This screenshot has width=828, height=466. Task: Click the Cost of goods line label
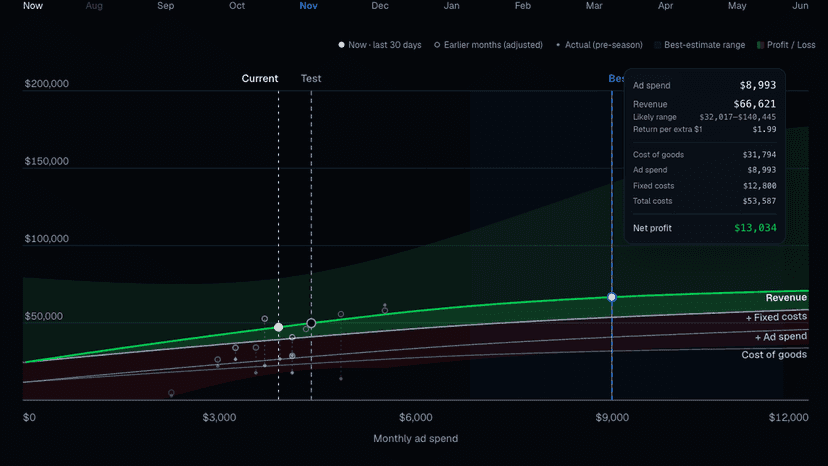[x=774, y=355]
